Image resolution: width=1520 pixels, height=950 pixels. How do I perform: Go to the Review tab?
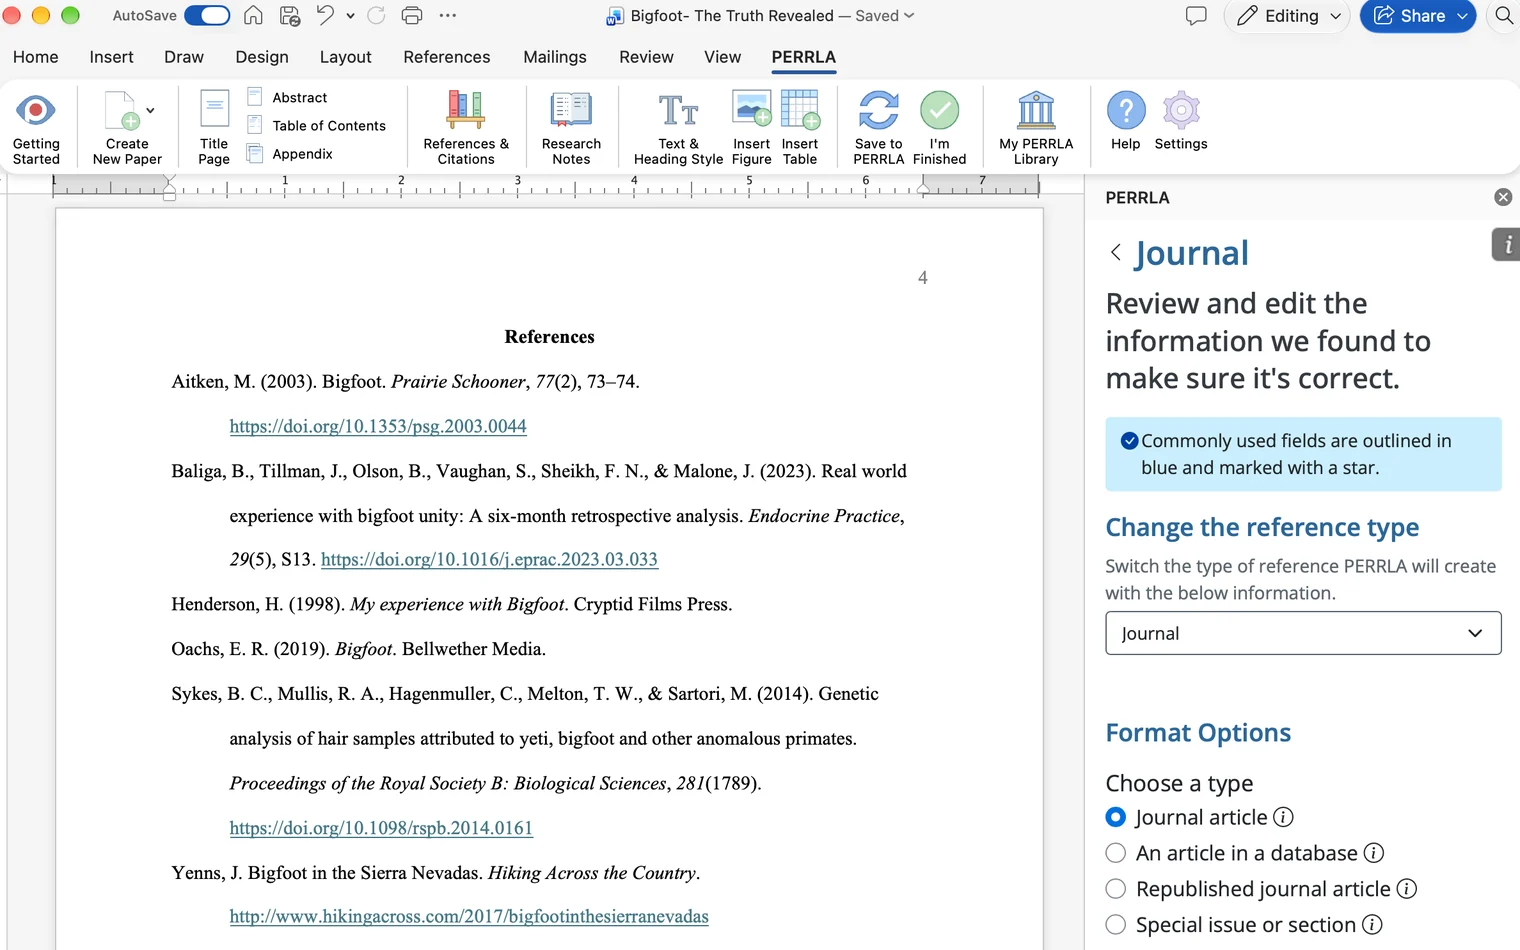pos(646,57)
